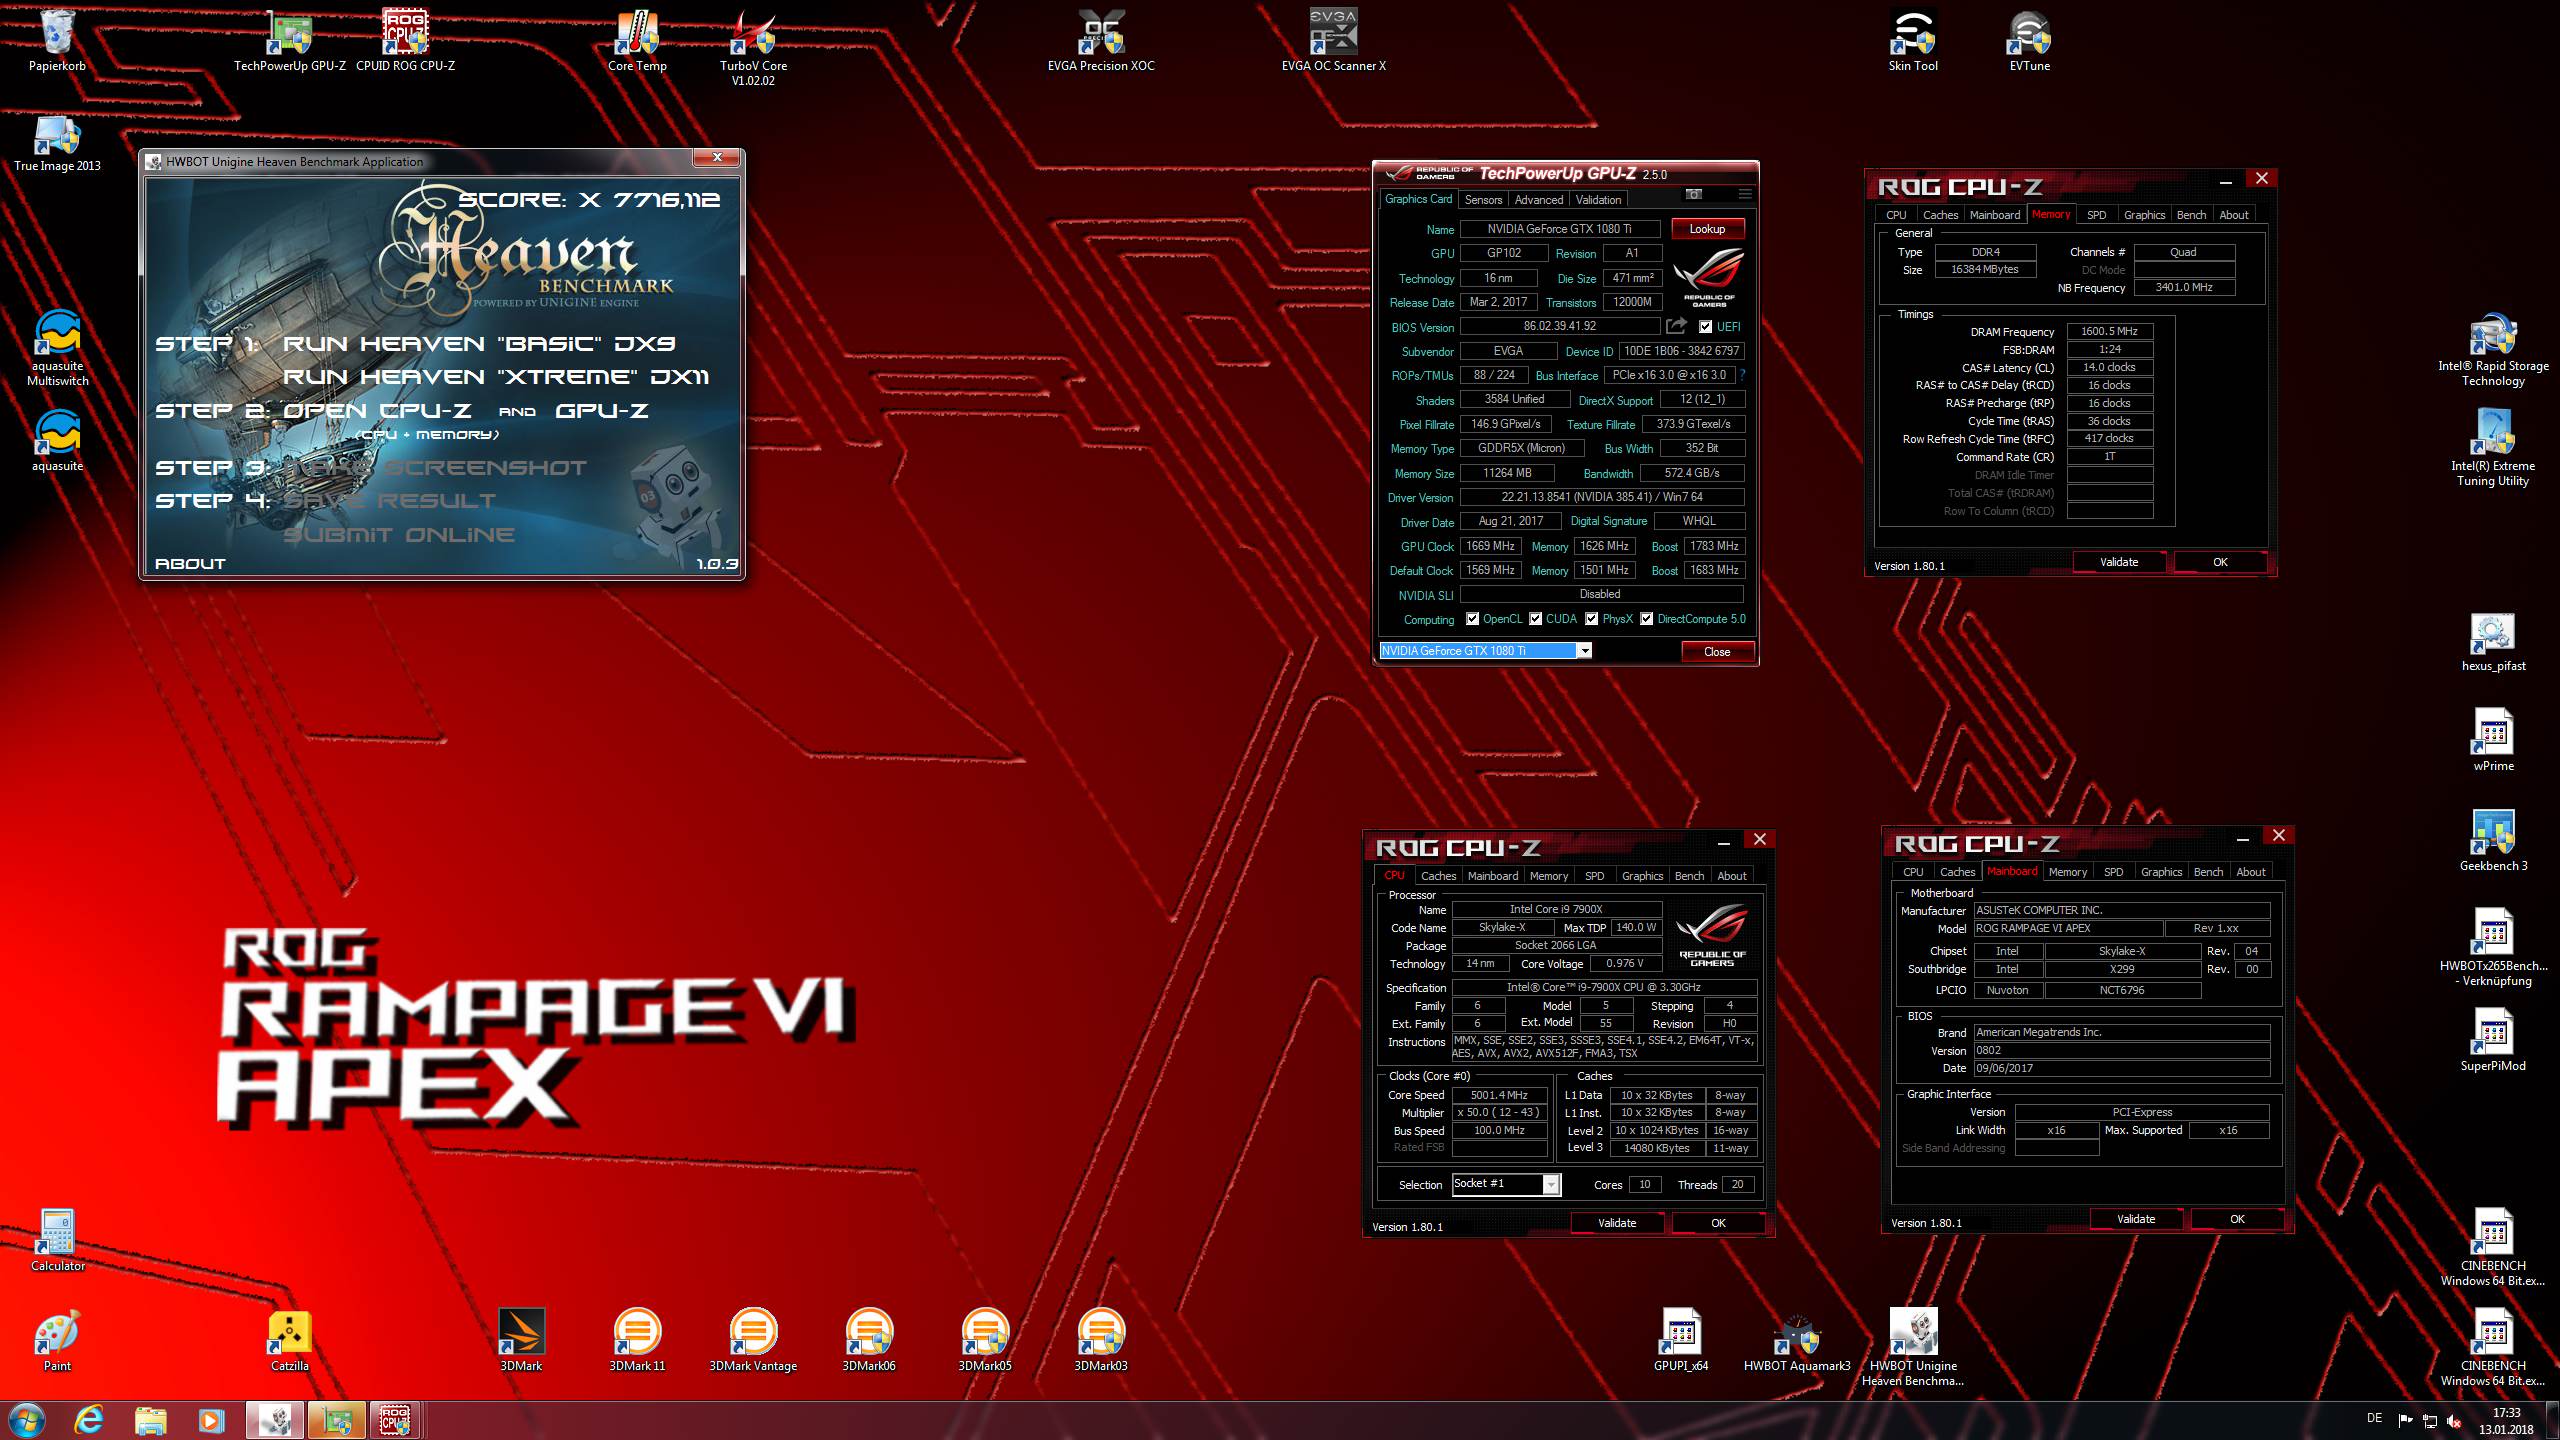
Task: Expand GPU selection dropdown in GPU-Z
Action: [x=1584, y=651]
